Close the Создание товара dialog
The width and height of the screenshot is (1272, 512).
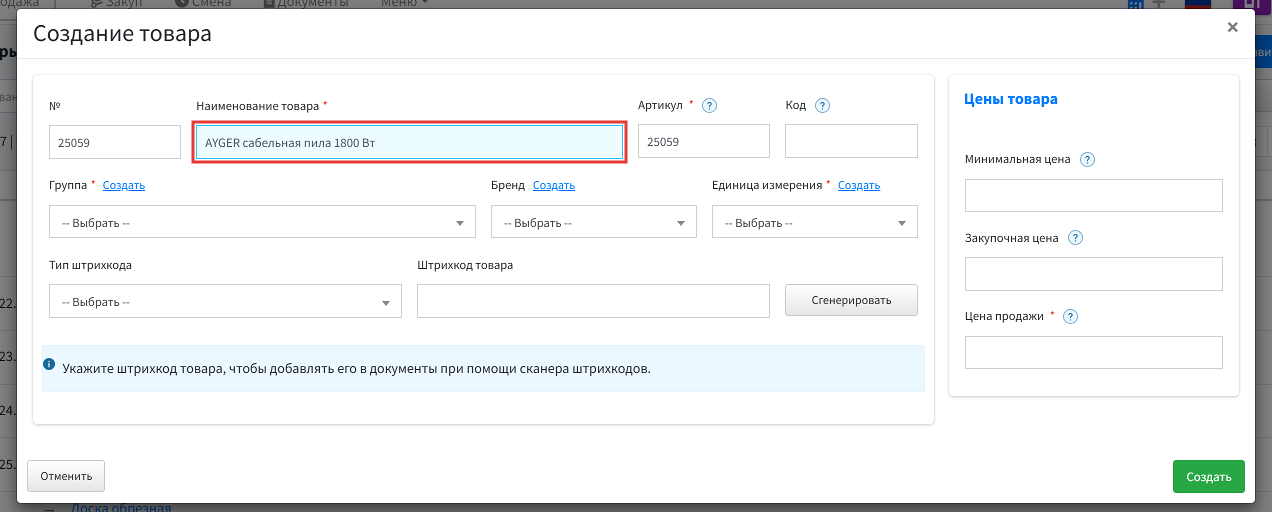1233,28
